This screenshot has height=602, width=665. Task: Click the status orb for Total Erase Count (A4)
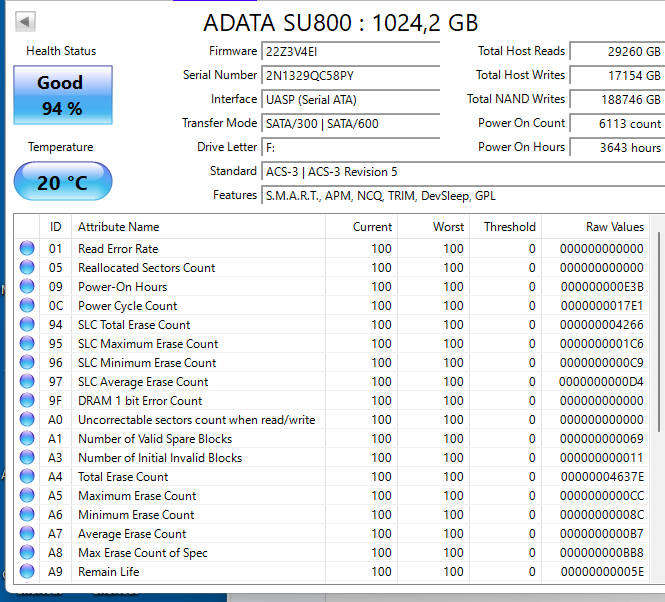pyautogui.click(x=27, y=476)
